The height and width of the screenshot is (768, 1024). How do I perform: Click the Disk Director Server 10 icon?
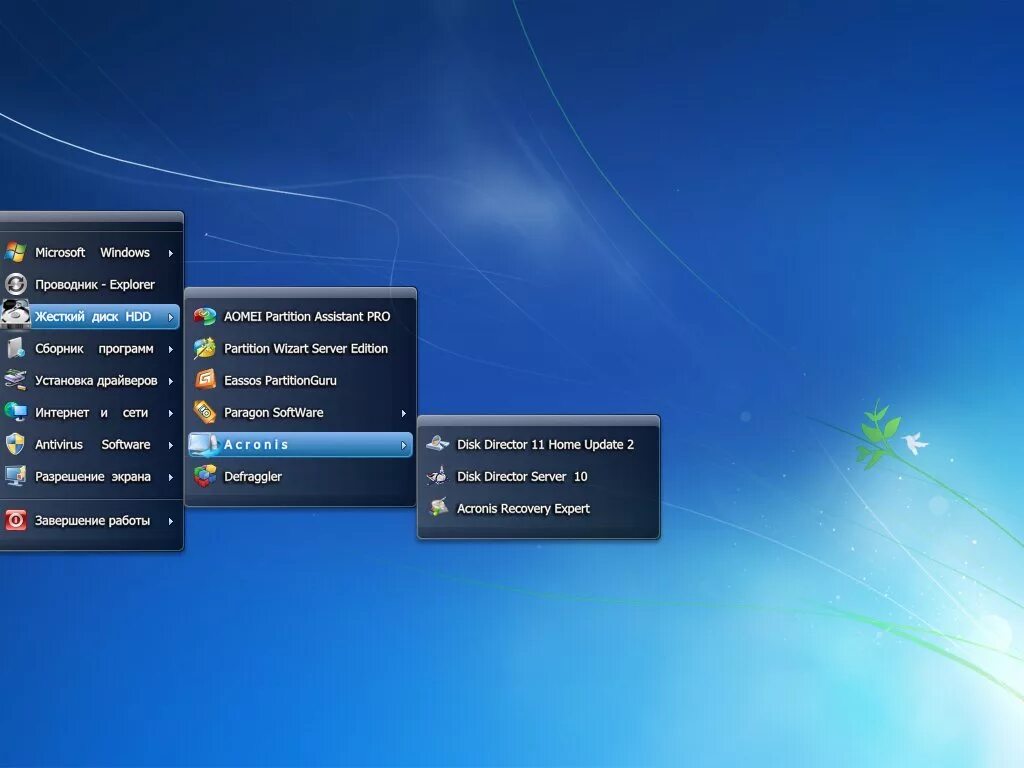tap(438, 476)
